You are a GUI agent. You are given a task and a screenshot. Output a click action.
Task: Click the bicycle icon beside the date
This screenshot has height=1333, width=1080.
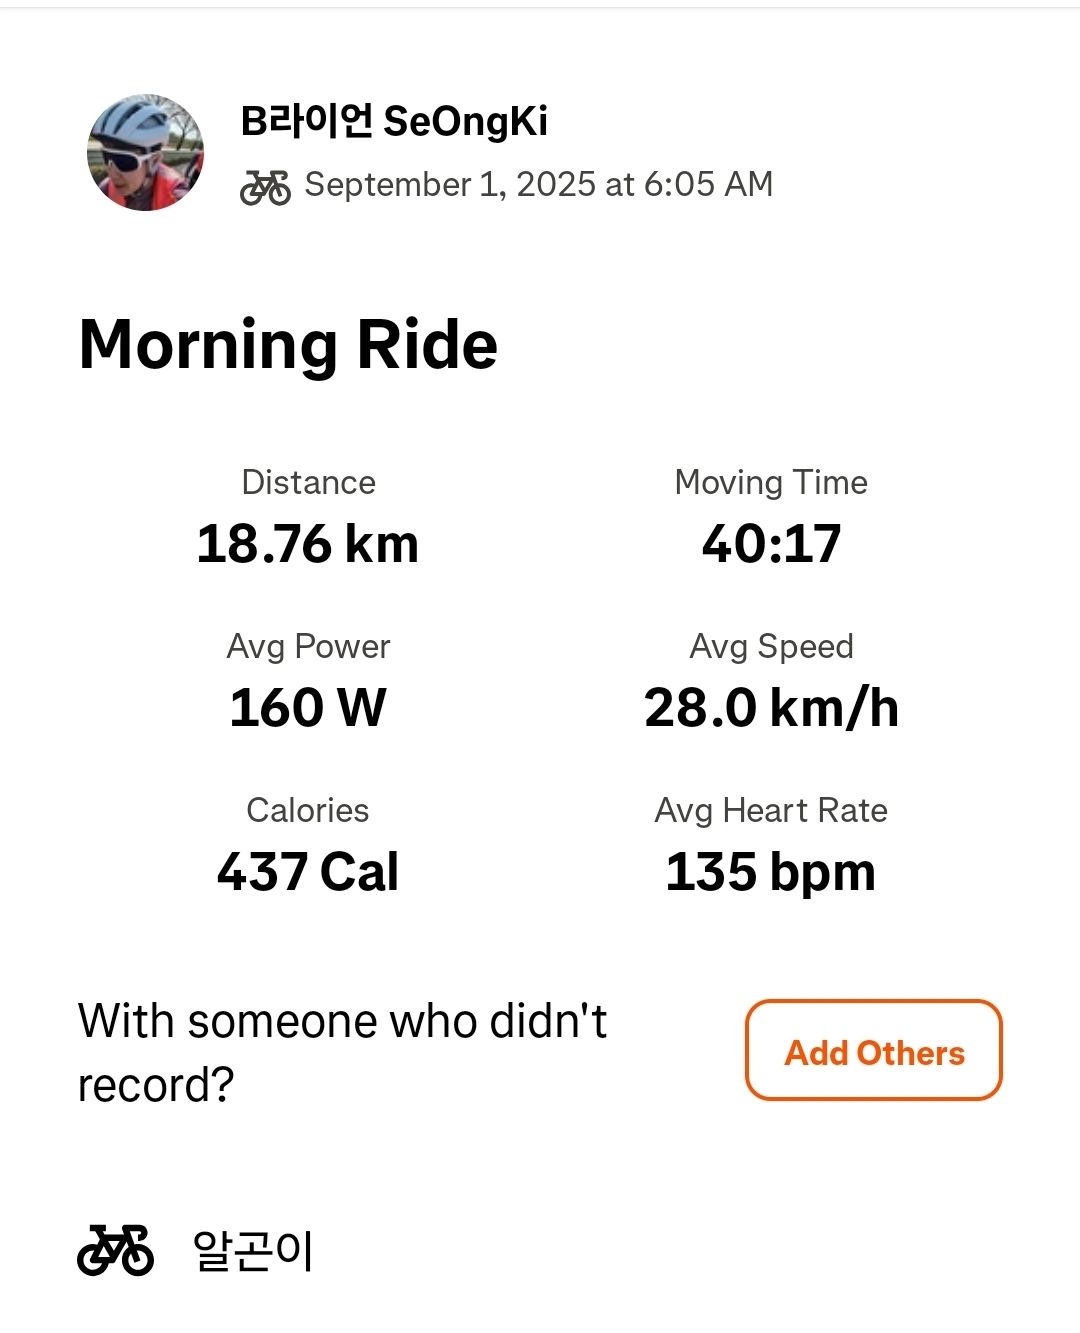pyautogui.click(x=265, y=186)
